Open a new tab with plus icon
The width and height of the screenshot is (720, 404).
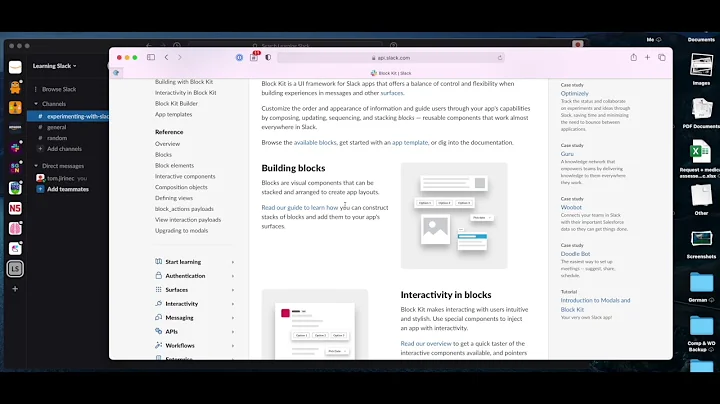click(647, 57)
